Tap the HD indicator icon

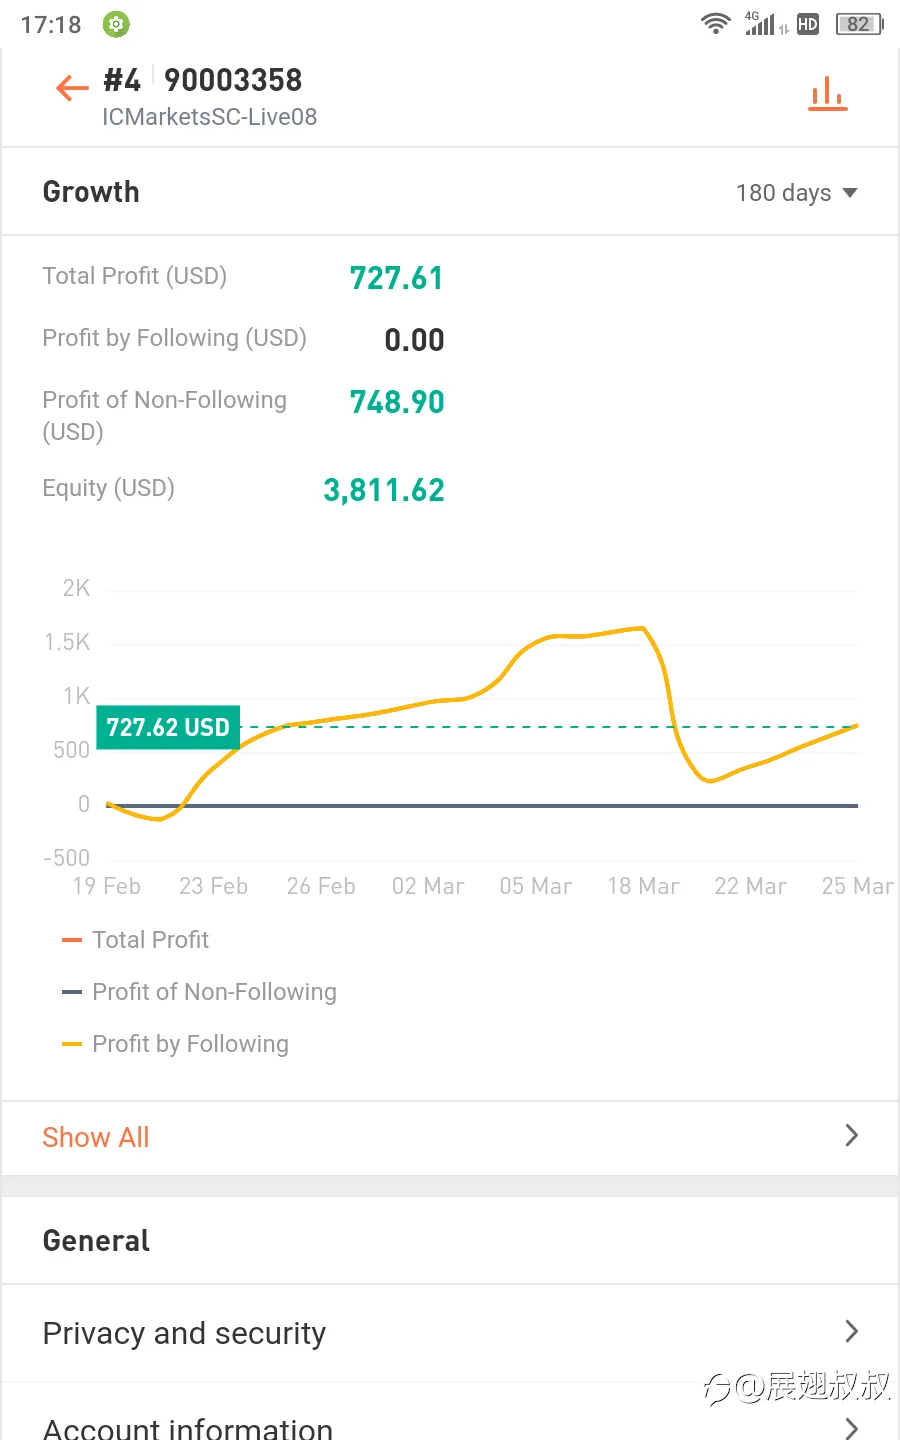click(808, 24)
